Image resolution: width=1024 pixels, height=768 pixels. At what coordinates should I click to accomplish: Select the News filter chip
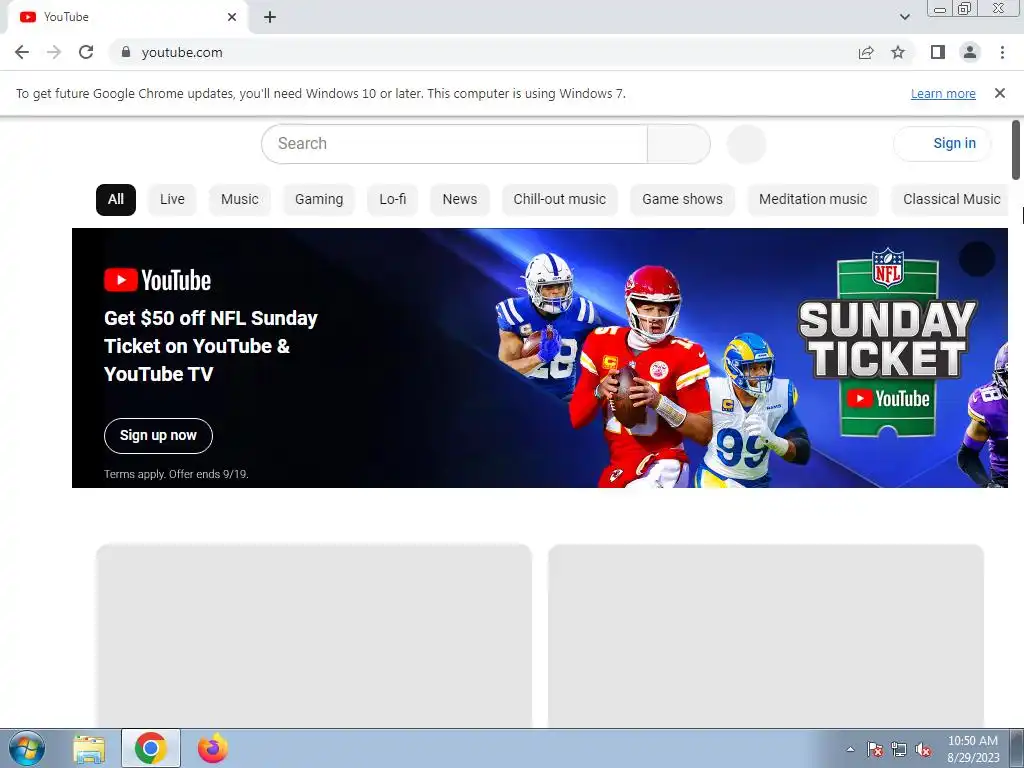pos(460,200)
